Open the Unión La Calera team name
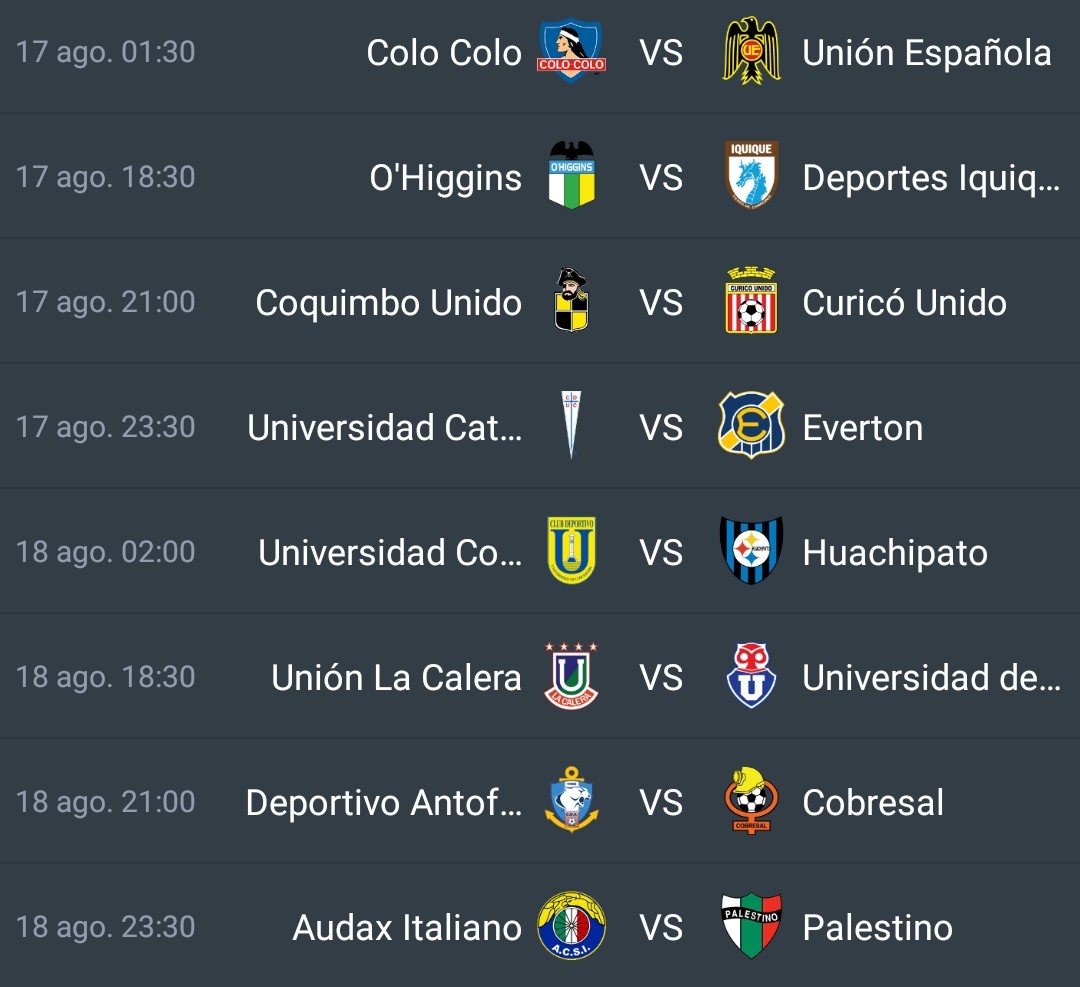This screenshot has height=987, width=1080. coord(396,678)
